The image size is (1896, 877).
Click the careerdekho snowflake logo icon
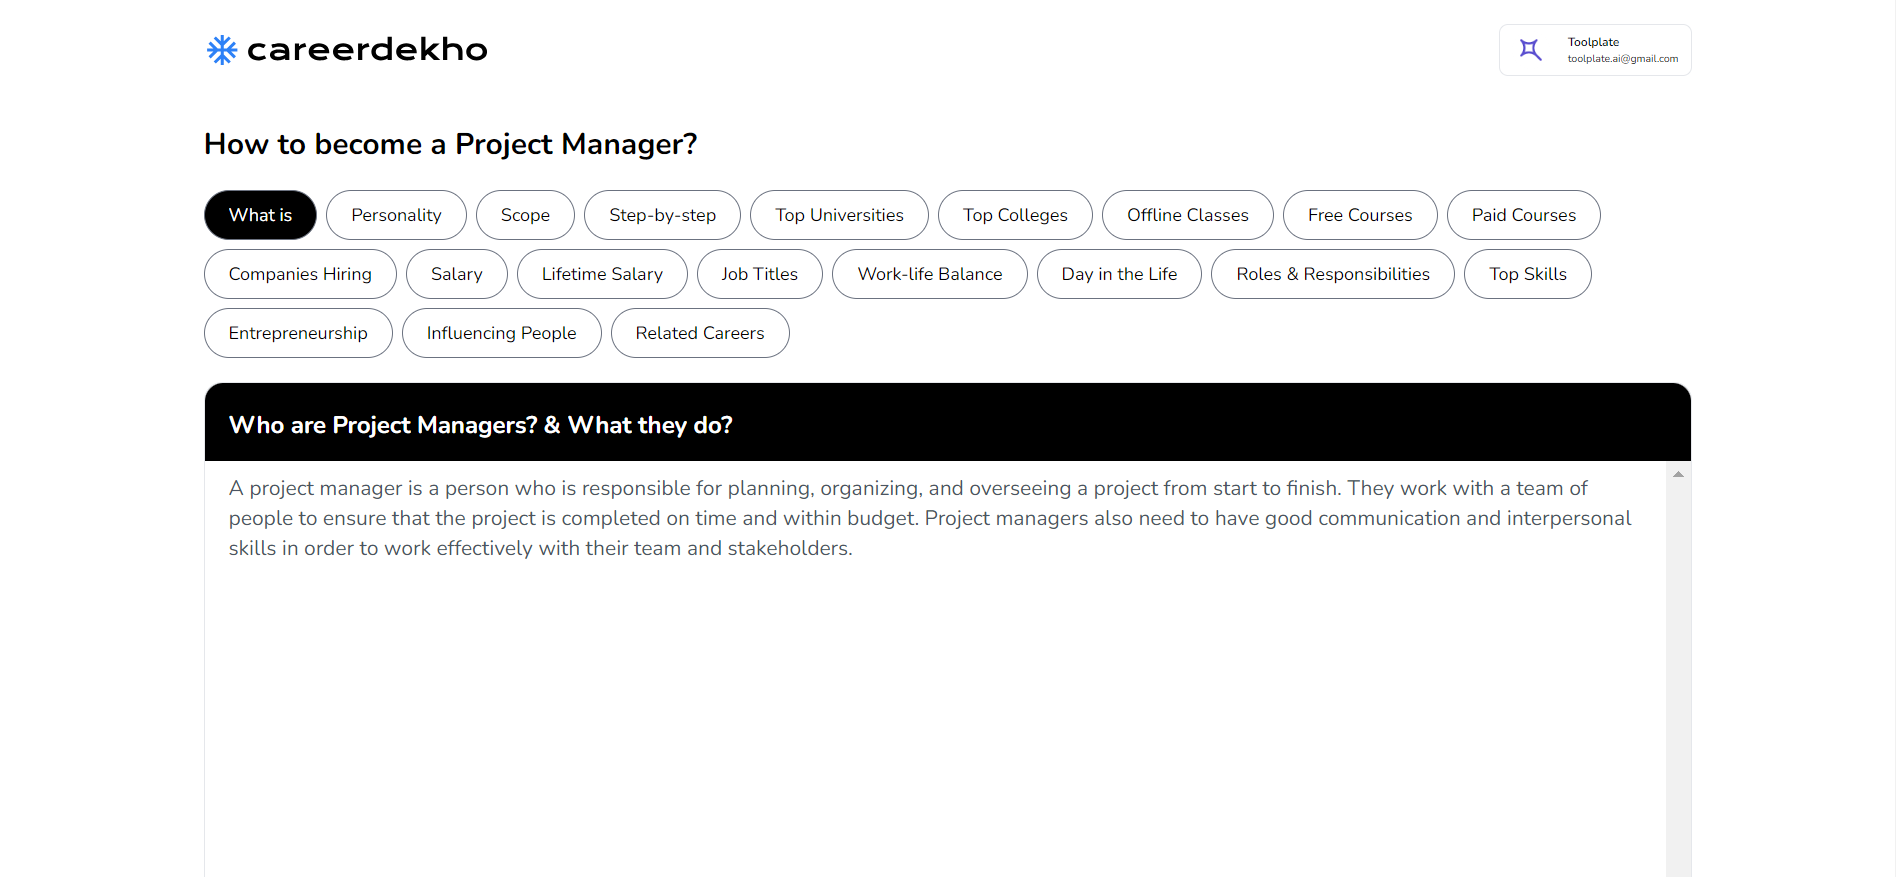[x=221, y=50]
